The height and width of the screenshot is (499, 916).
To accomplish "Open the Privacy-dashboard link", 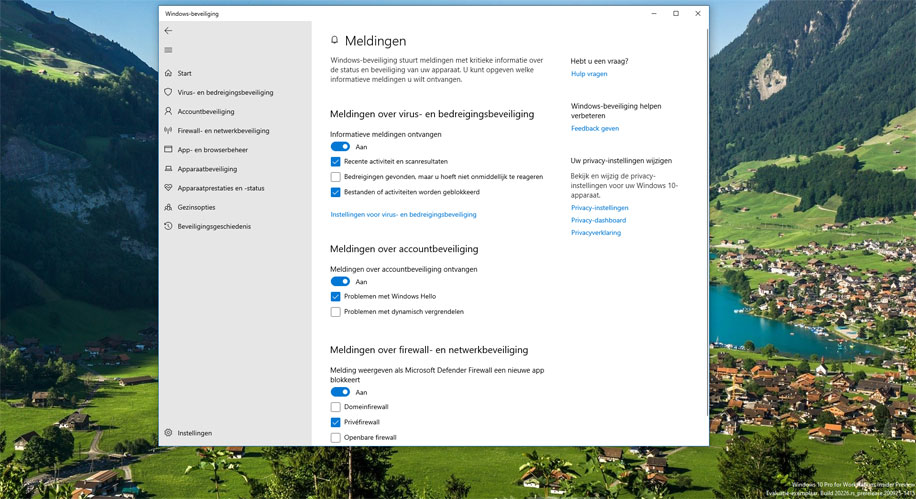I will [598, 220].
